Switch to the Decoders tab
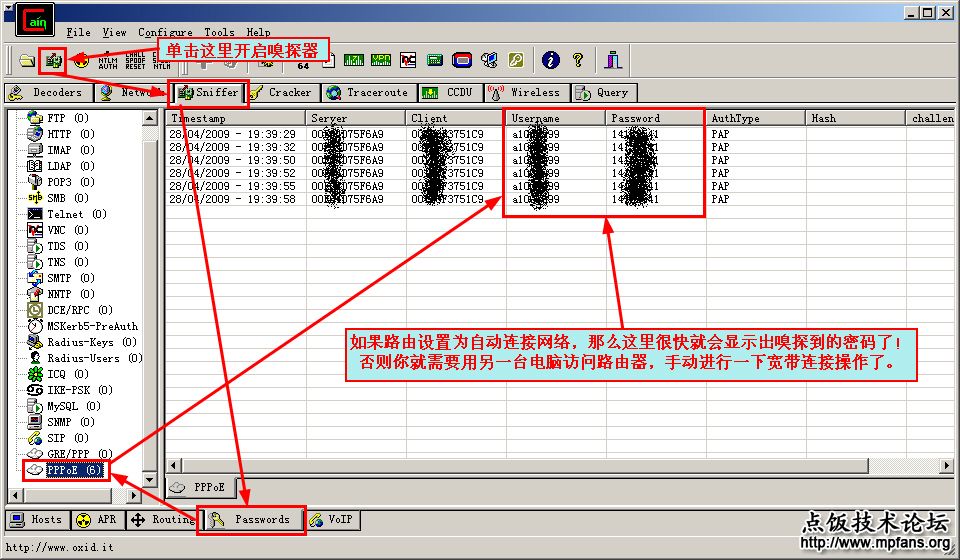 pos(49,92)
